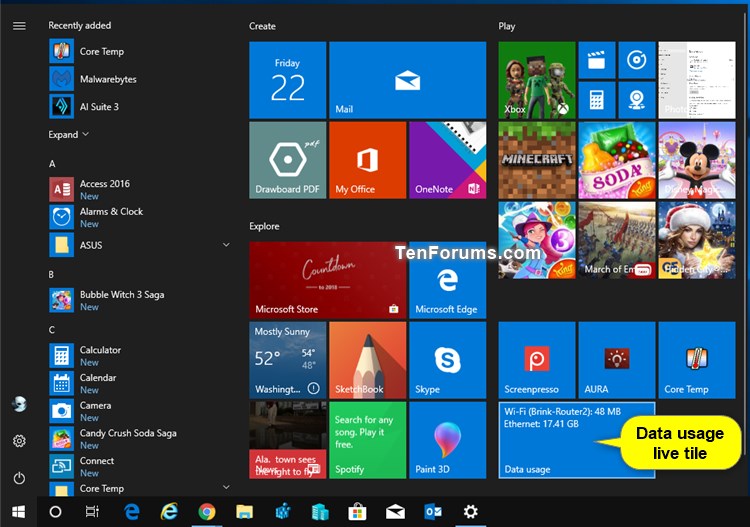Launch Google Chrome from taskbar
This screenshot has height=527, width=750.
pyautogui.click(x=207, y=512)
